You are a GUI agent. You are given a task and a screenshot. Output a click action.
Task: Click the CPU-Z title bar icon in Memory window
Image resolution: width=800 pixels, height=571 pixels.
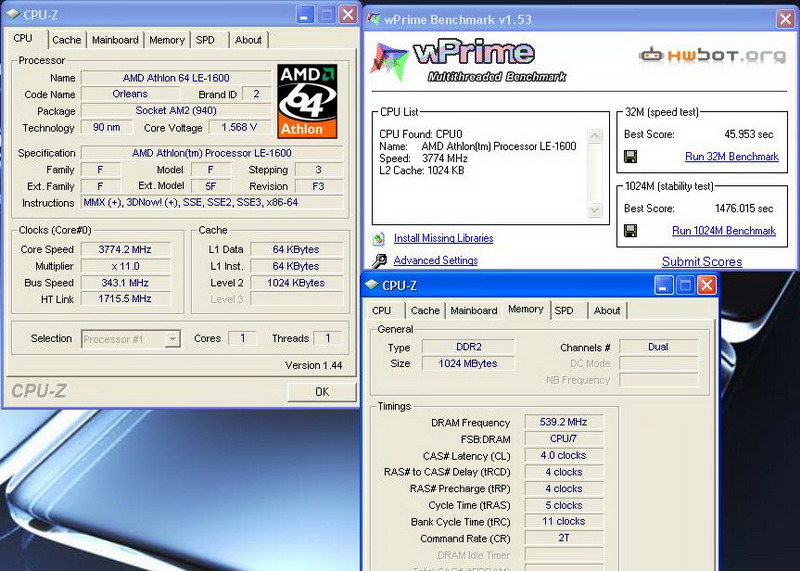(372, 285)
